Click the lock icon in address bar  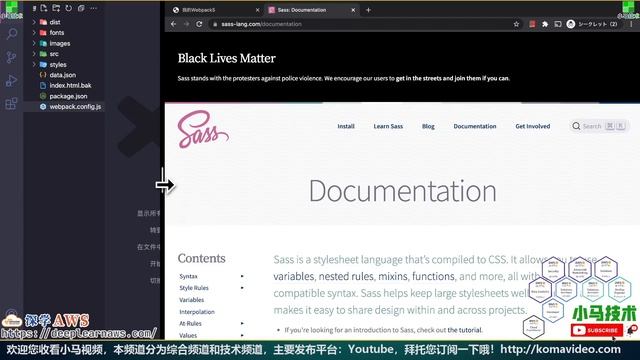pos(216,24)
